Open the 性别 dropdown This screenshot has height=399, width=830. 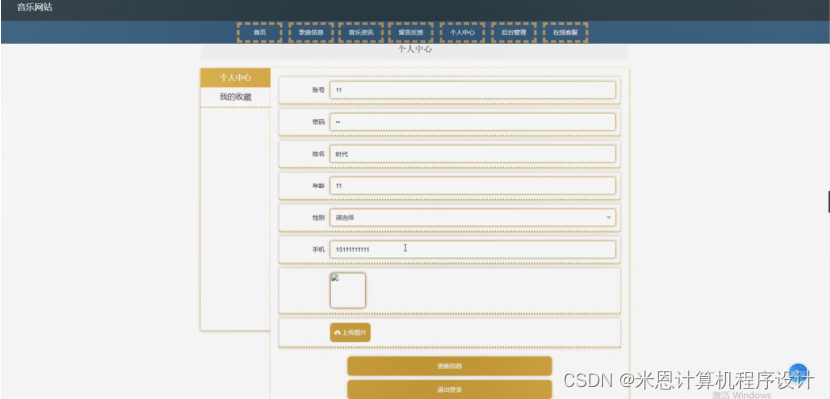point(473,217)
